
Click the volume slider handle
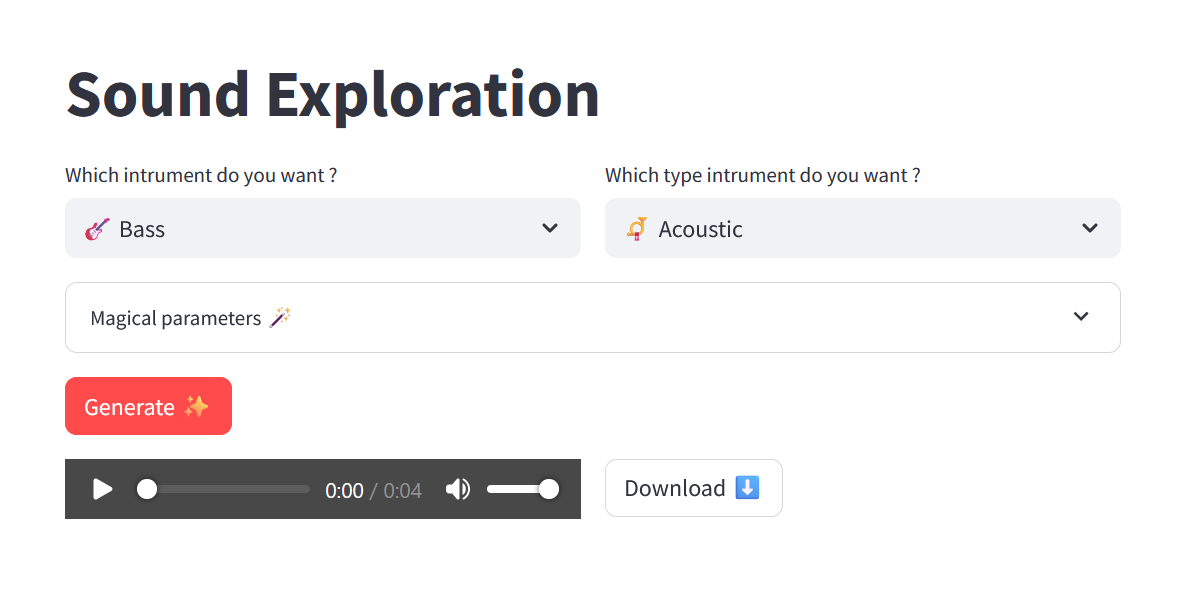point(549,489)
